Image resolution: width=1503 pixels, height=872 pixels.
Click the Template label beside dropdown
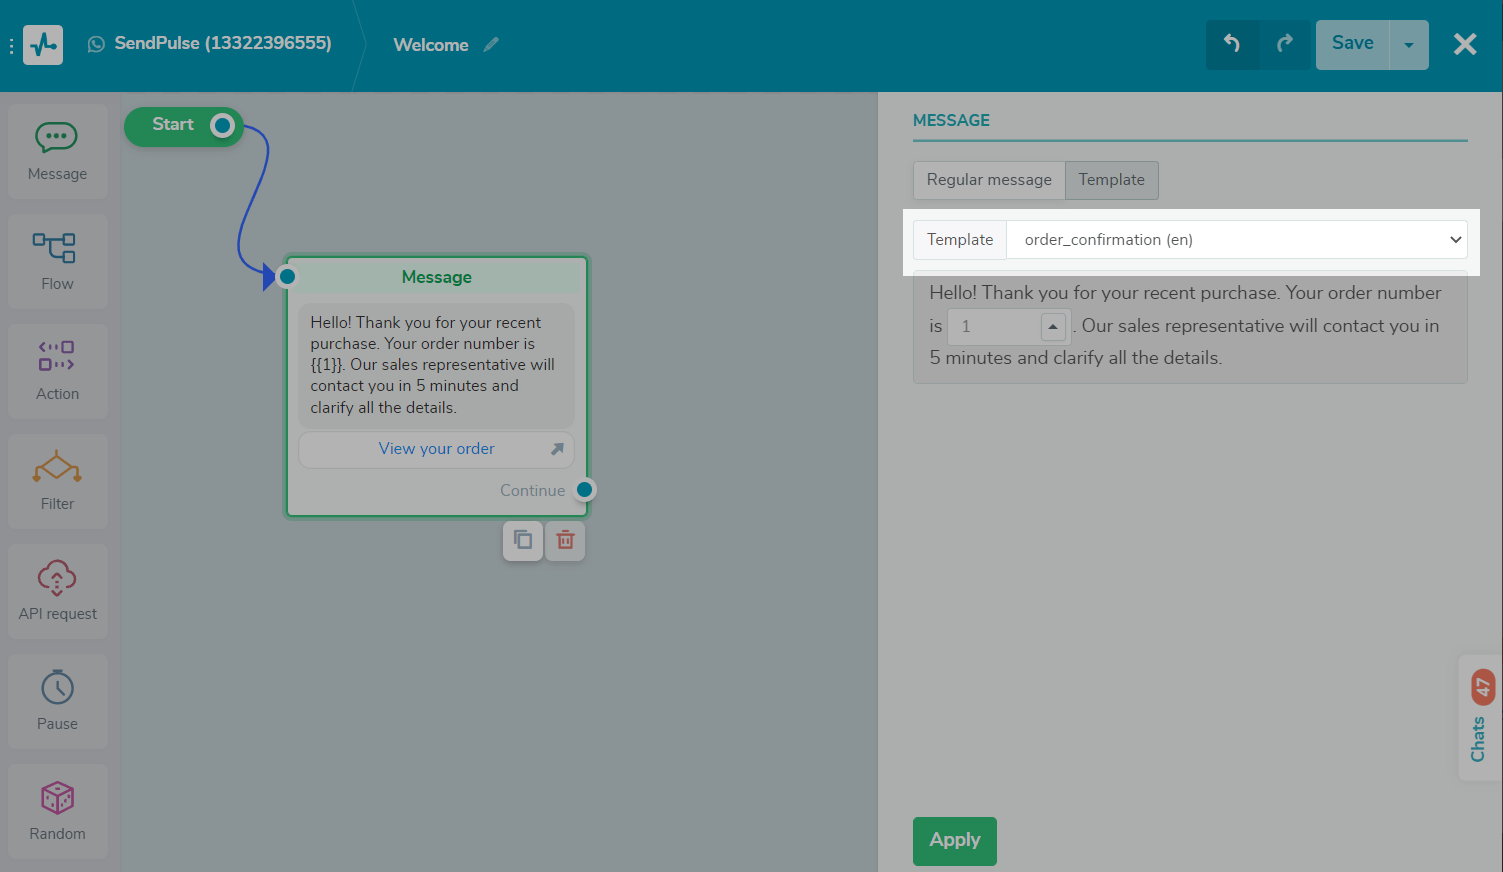(x=960, y=240)
